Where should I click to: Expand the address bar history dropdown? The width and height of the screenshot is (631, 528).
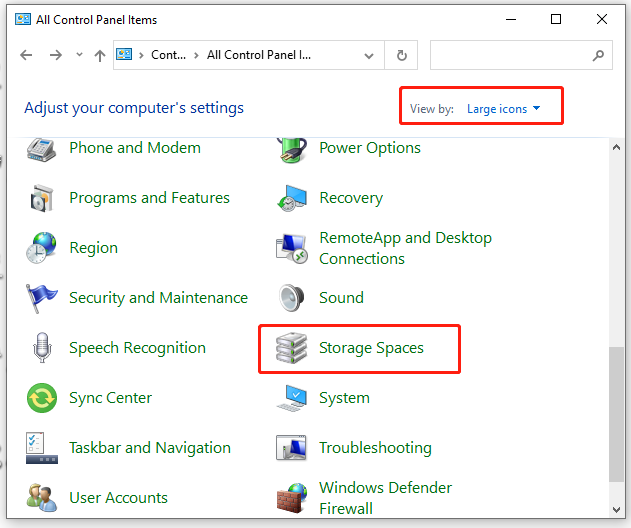click(369, 56)
